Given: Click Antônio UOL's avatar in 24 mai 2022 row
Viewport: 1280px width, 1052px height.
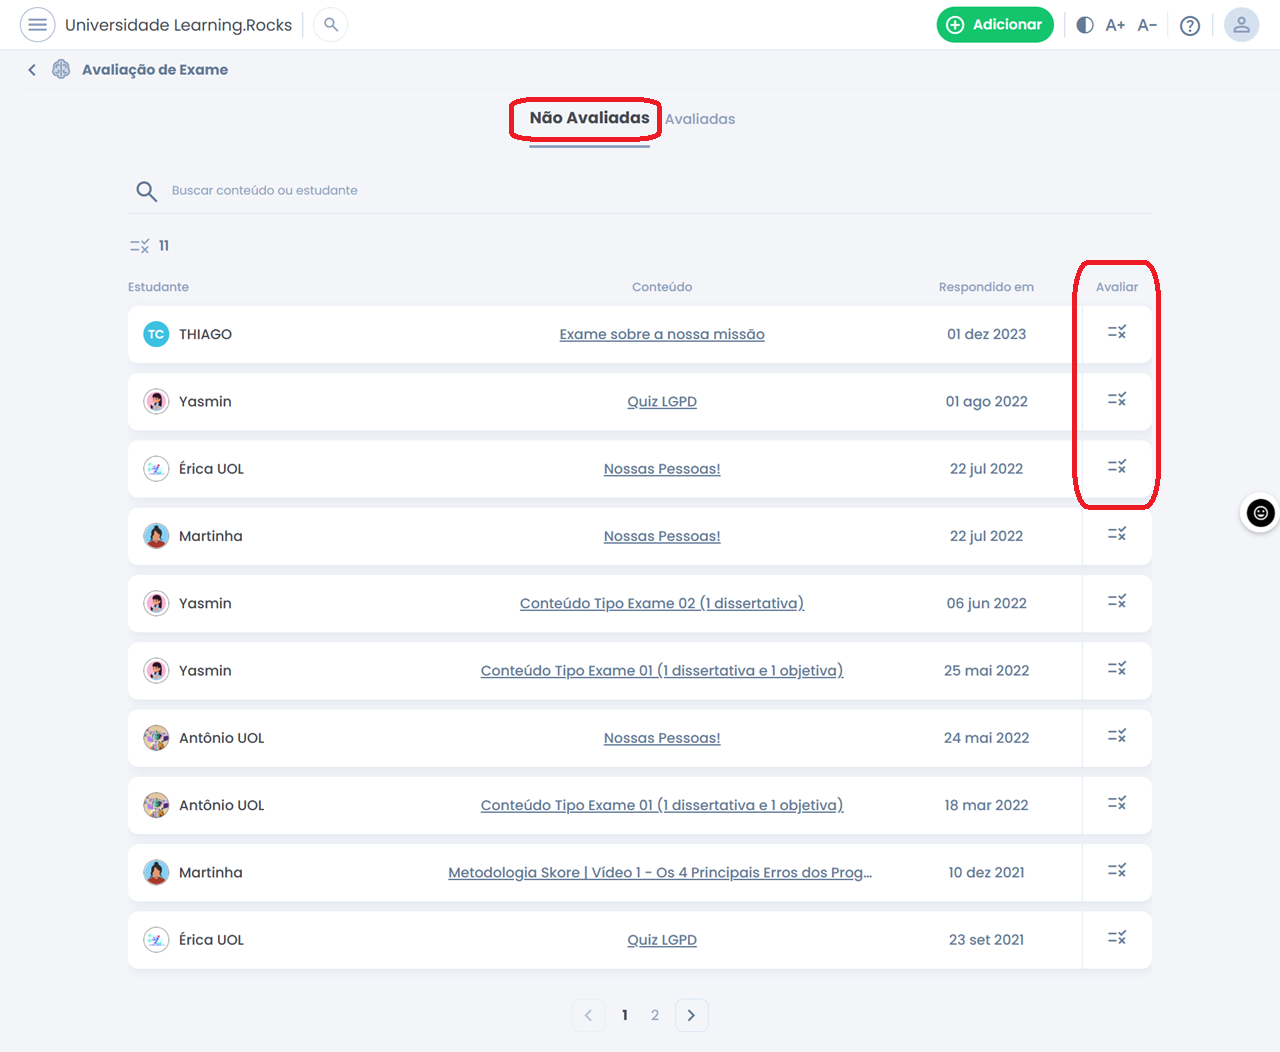Looking at the screenshot, I should tap(156, 738).
